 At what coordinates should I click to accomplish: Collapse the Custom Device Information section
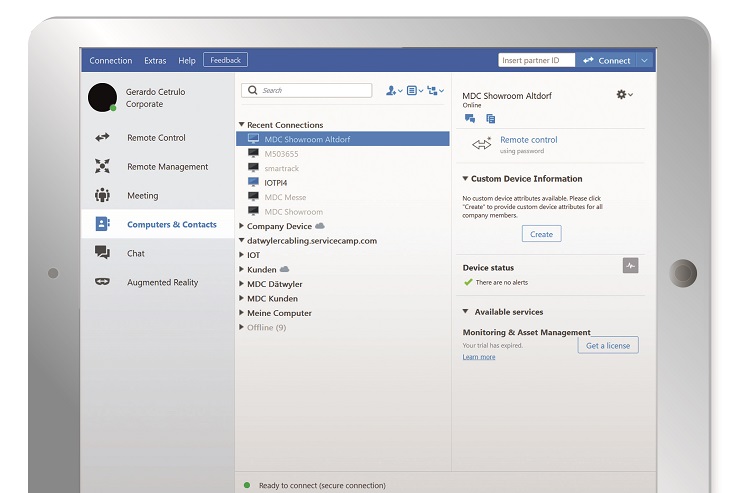click(466, 179)
